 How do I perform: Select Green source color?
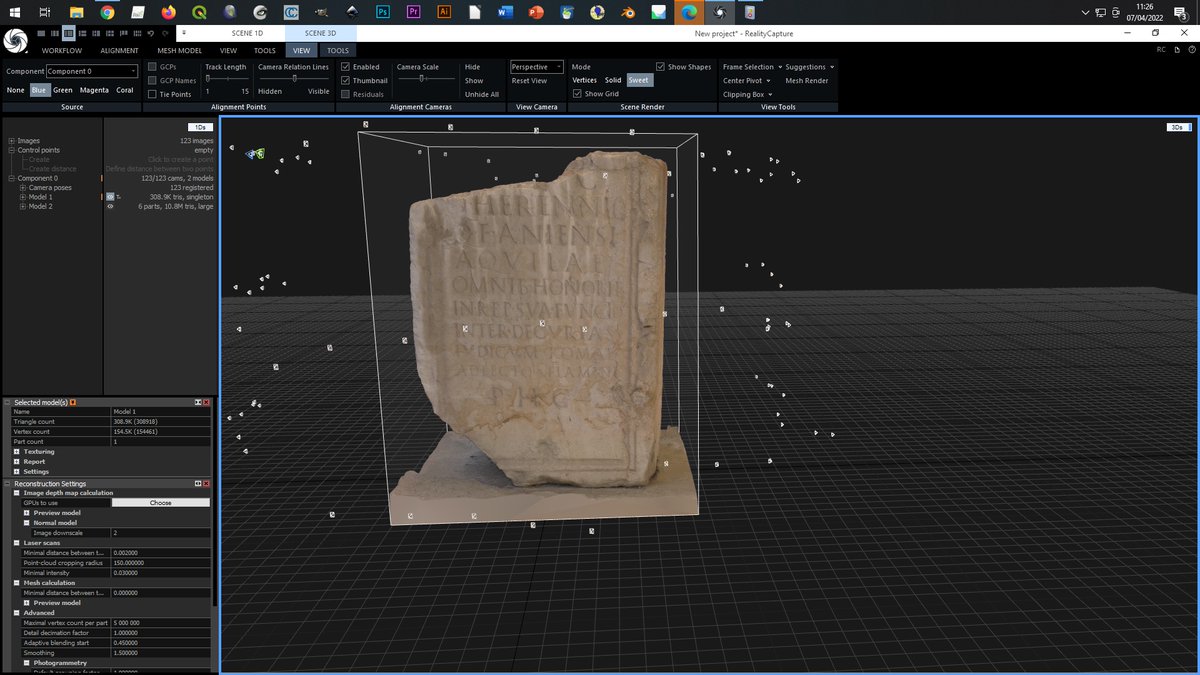click(63, 90)
